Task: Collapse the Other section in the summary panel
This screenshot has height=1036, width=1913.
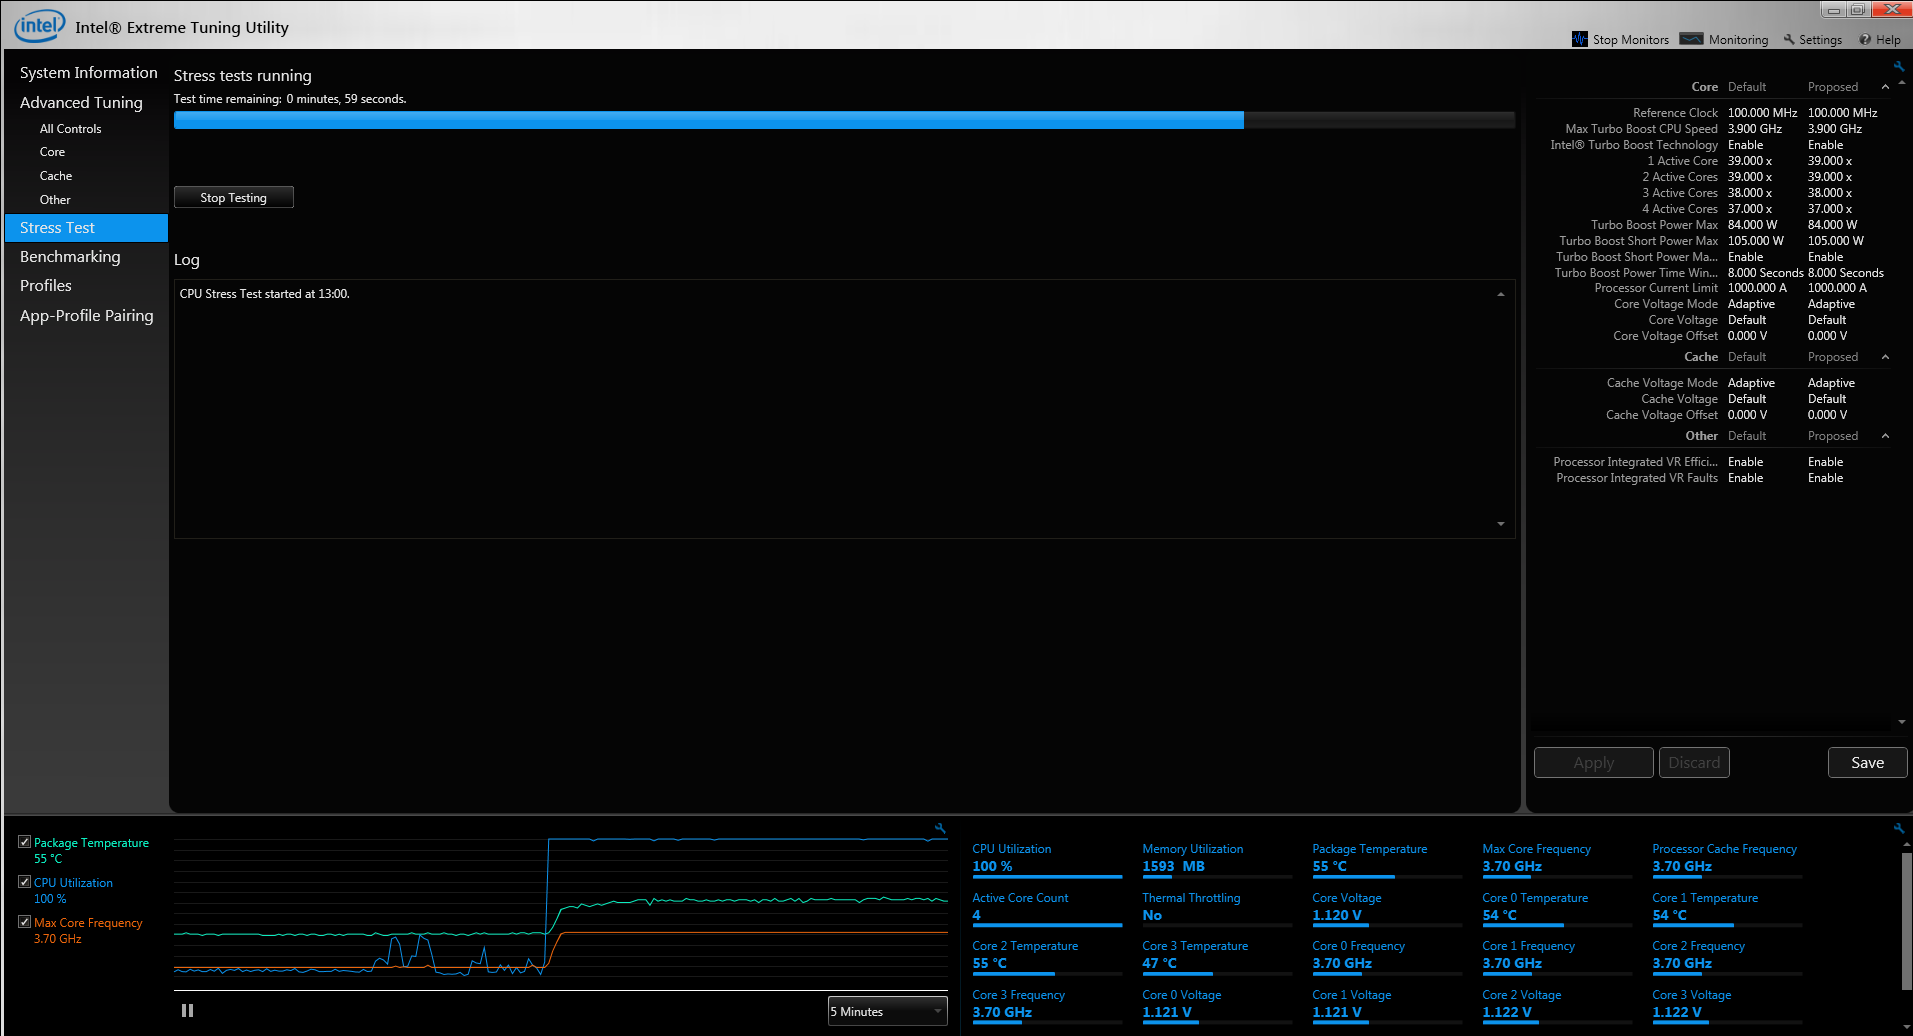Action: (1885, 436)
